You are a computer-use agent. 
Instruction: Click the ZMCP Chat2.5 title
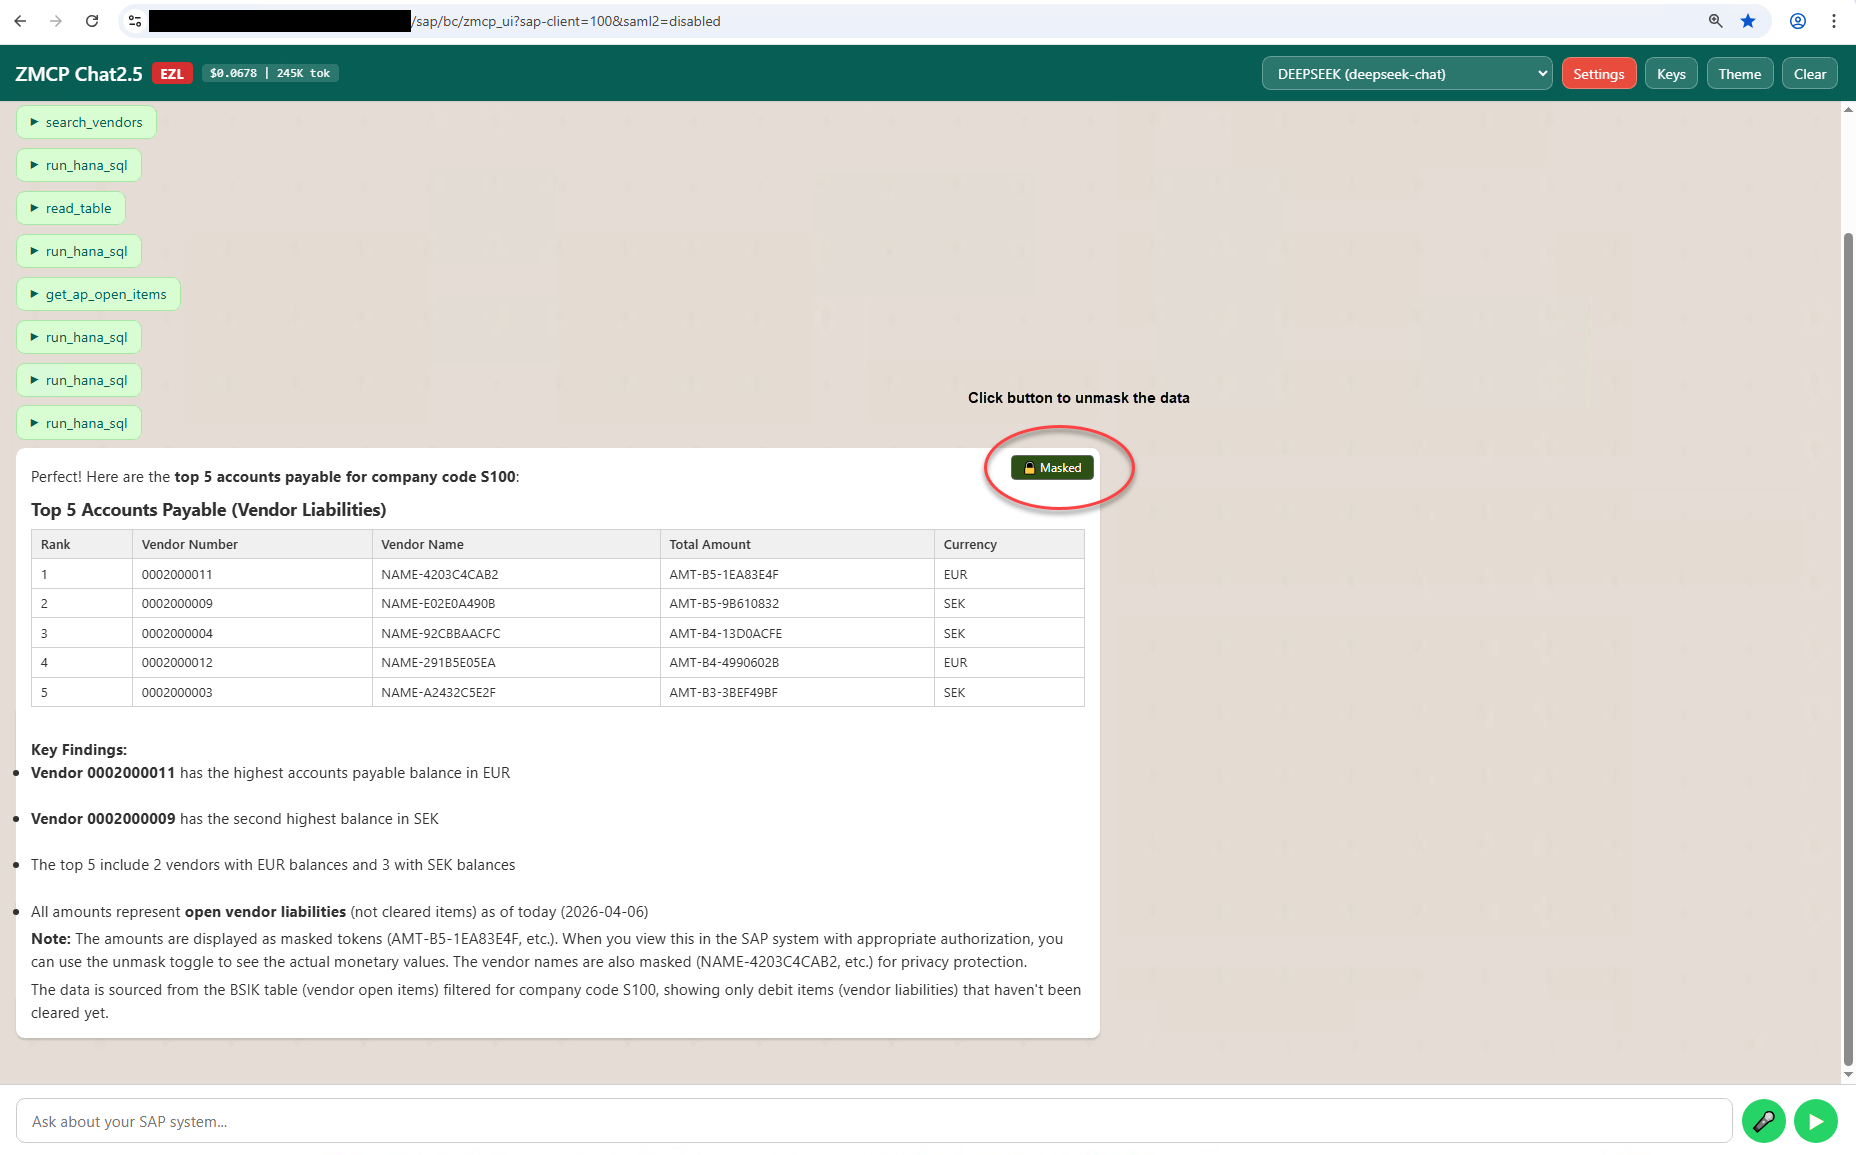pyautogui.click(x=79, y=74)
